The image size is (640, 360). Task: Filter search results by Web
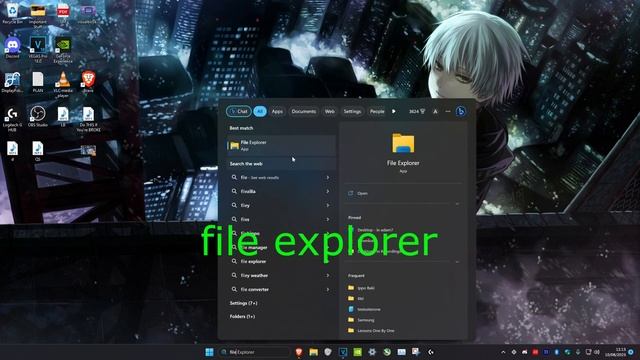(x=329, y=111)
